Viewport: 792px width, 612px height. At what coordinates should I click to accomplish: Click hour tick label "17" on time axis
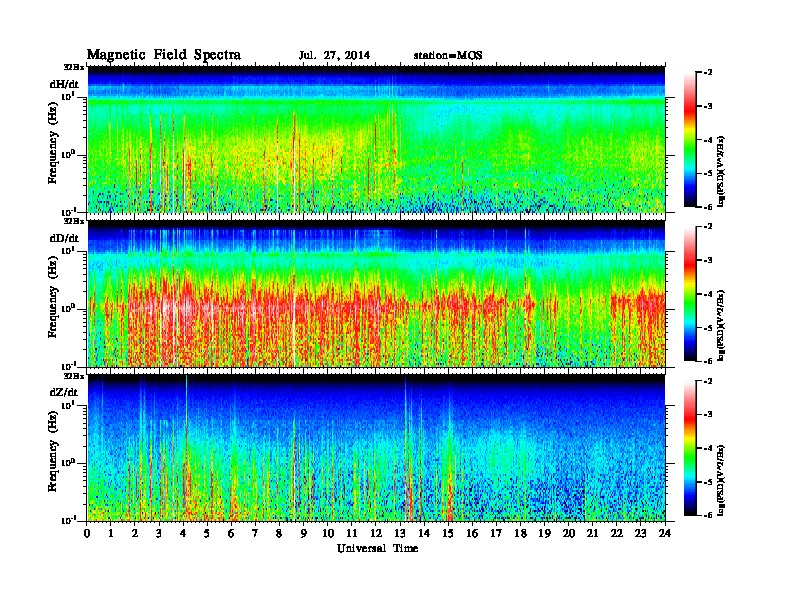point(496,533)
